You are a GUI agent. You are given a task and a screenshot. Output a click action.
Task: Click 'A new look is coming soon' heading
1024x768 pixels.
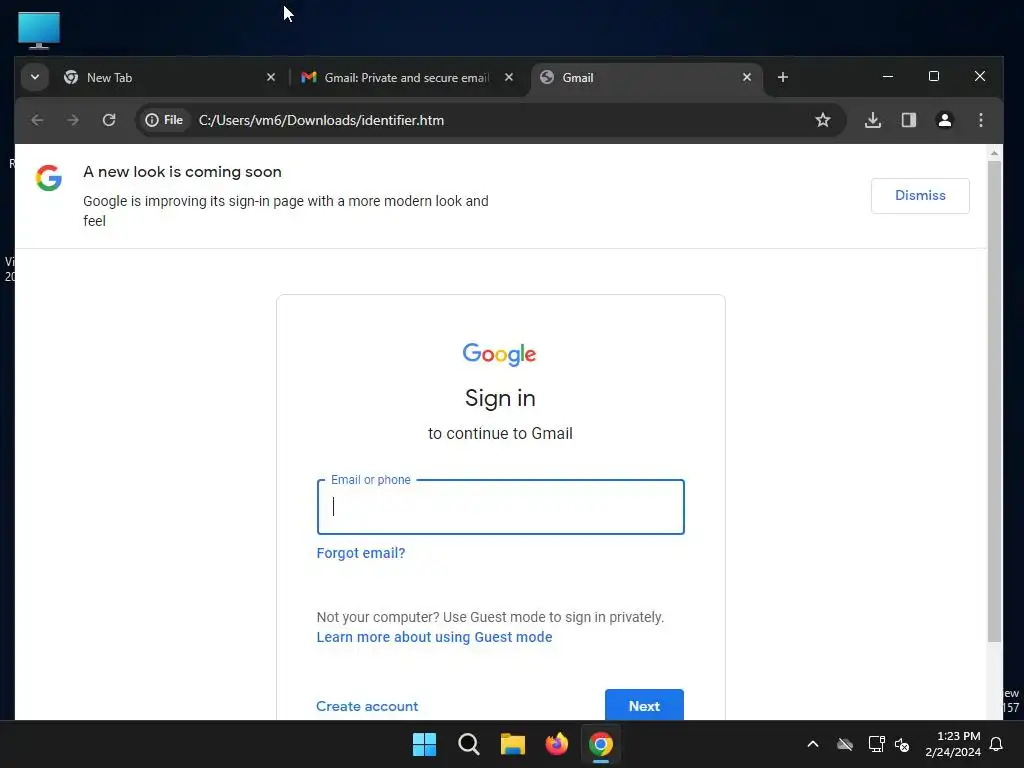(x=182, y=172)
